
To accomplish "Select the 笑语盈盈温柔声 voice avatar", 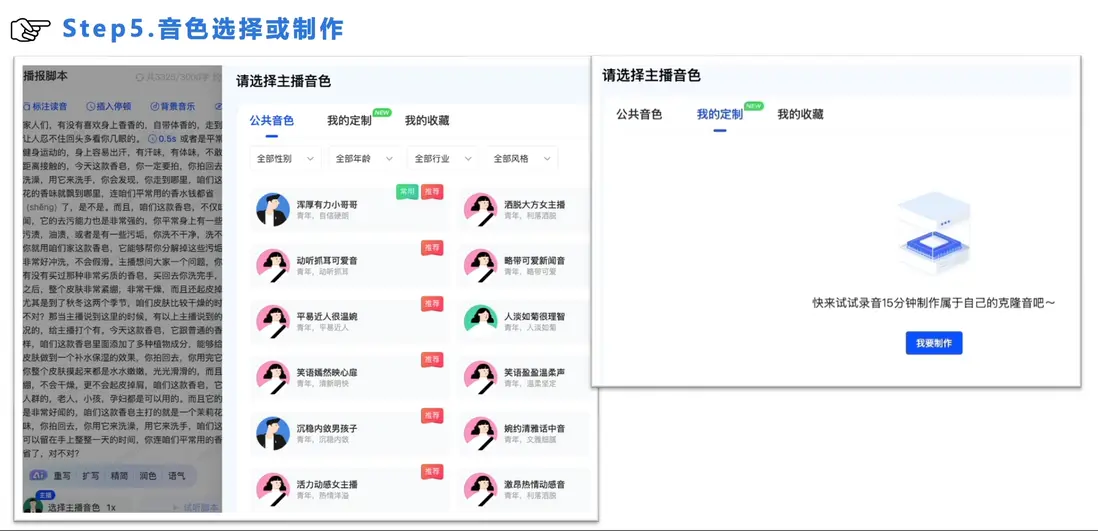I will coord(481,378).
